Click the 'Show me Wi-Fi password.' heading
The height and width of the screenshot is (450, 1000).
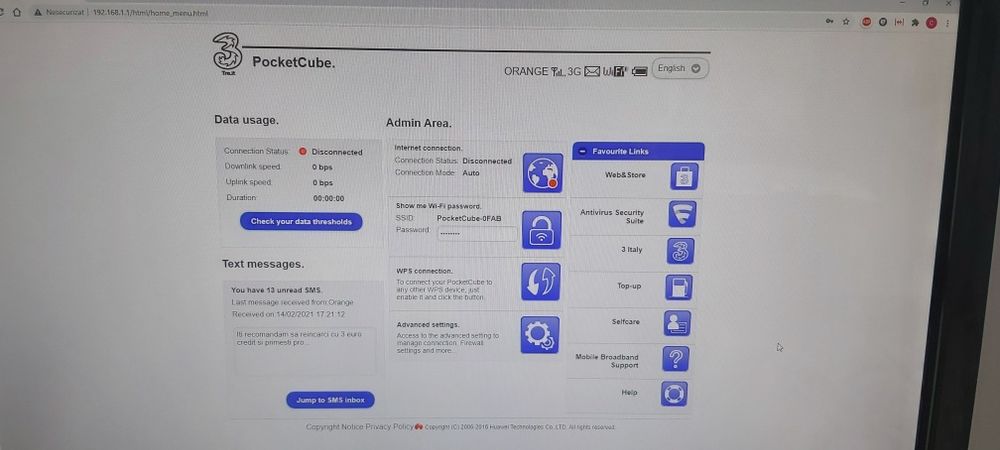439,207
